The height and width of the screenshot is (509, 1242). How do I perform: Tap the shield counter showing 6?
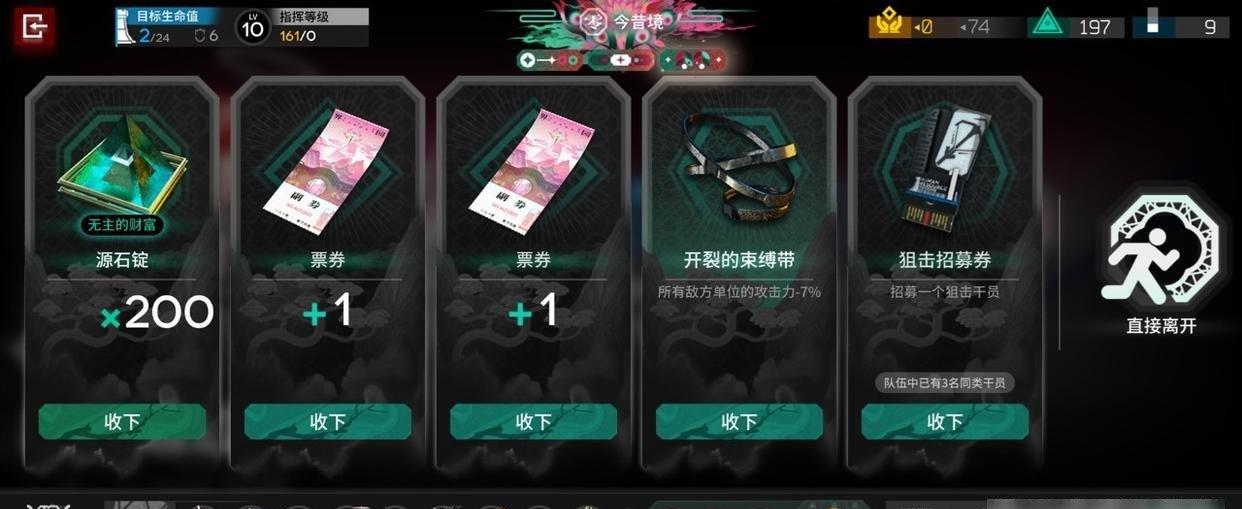[206, 37]
